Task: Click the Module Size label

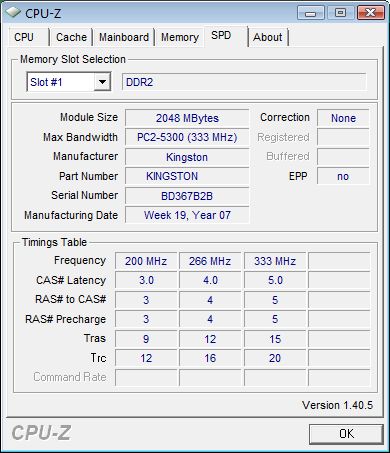Action: [89, 117]
